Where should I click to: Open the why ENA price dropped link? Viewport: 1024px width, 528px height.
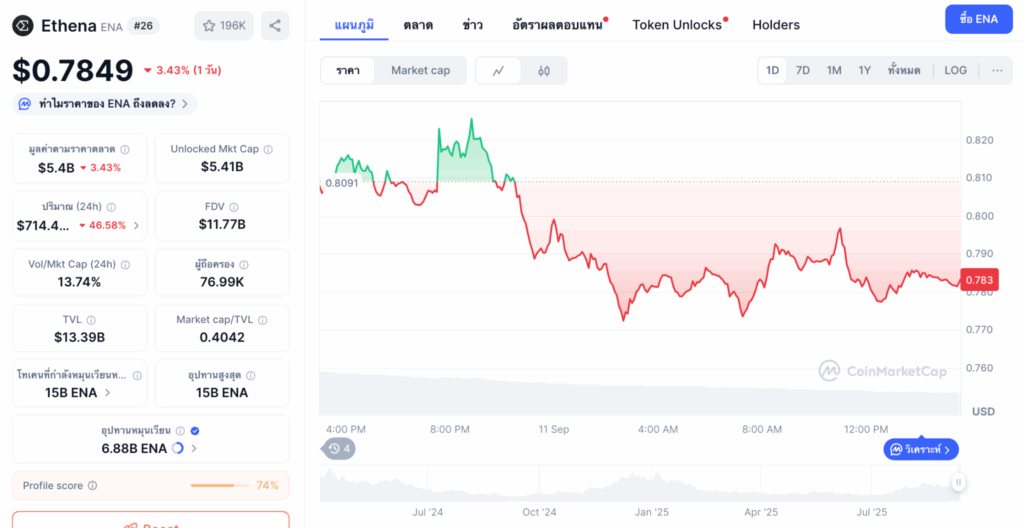(x=105, y=103)
